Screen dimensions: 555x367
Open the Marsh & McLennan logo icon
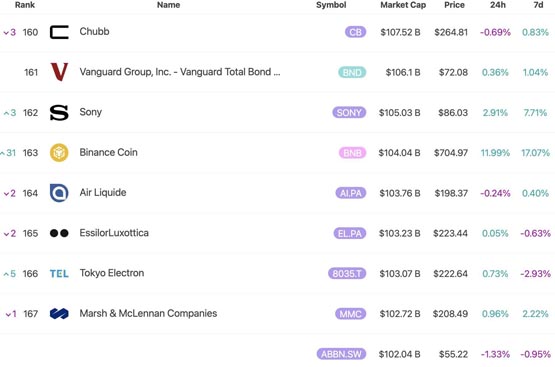pos(59,314)
